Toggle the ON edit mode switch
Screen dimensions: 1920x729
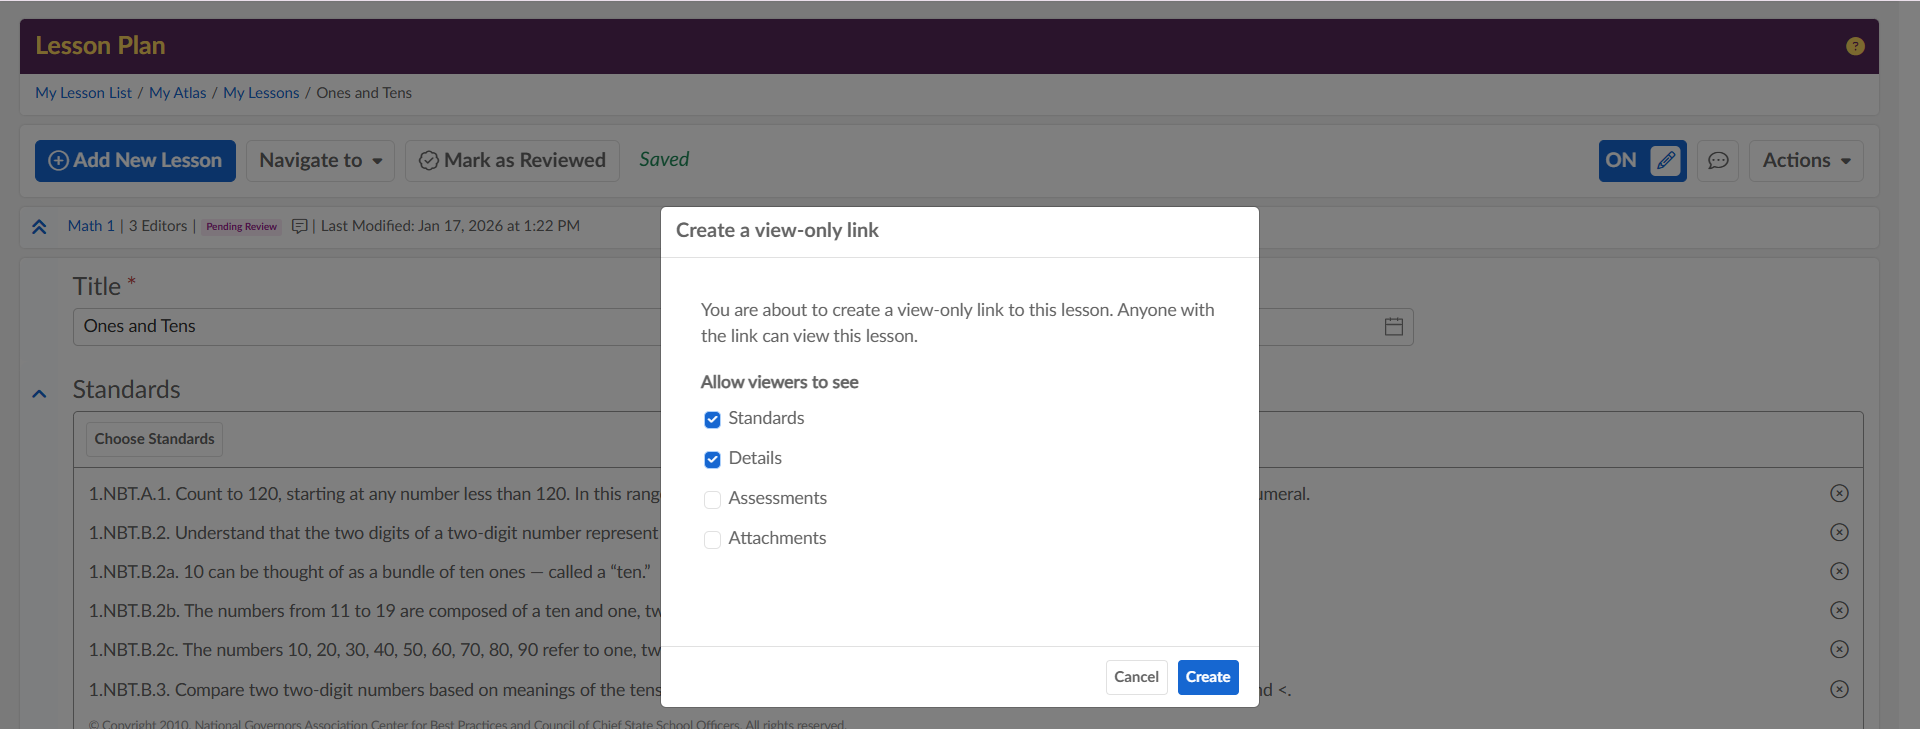(x=1641, y=161)
